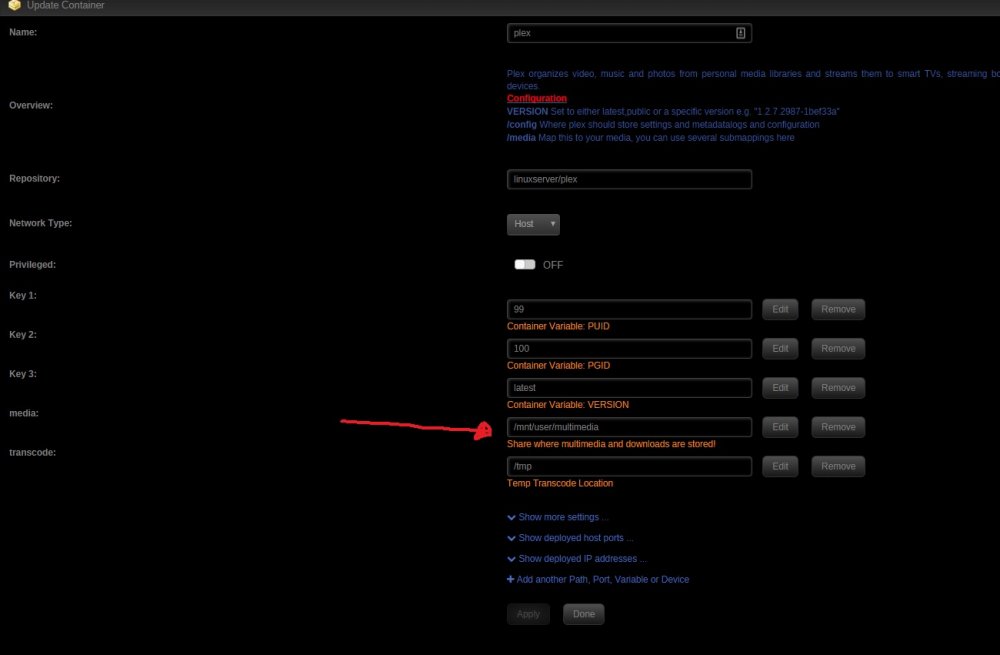Click the media field /mnt/user/multimedia
1000x655 pixels.
pyautogui.click(x=629, y=427)
